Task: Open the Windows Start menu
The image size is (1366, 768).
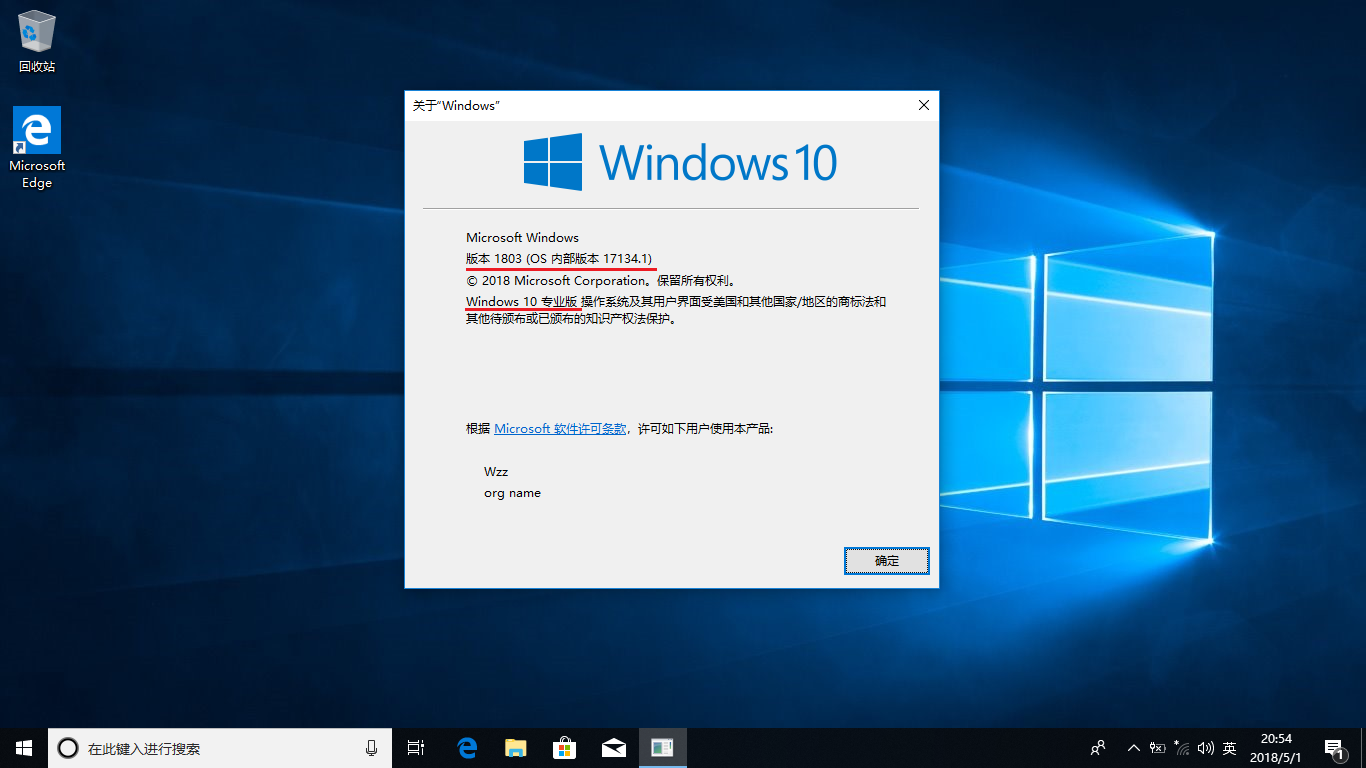Action: click(24, 748)
